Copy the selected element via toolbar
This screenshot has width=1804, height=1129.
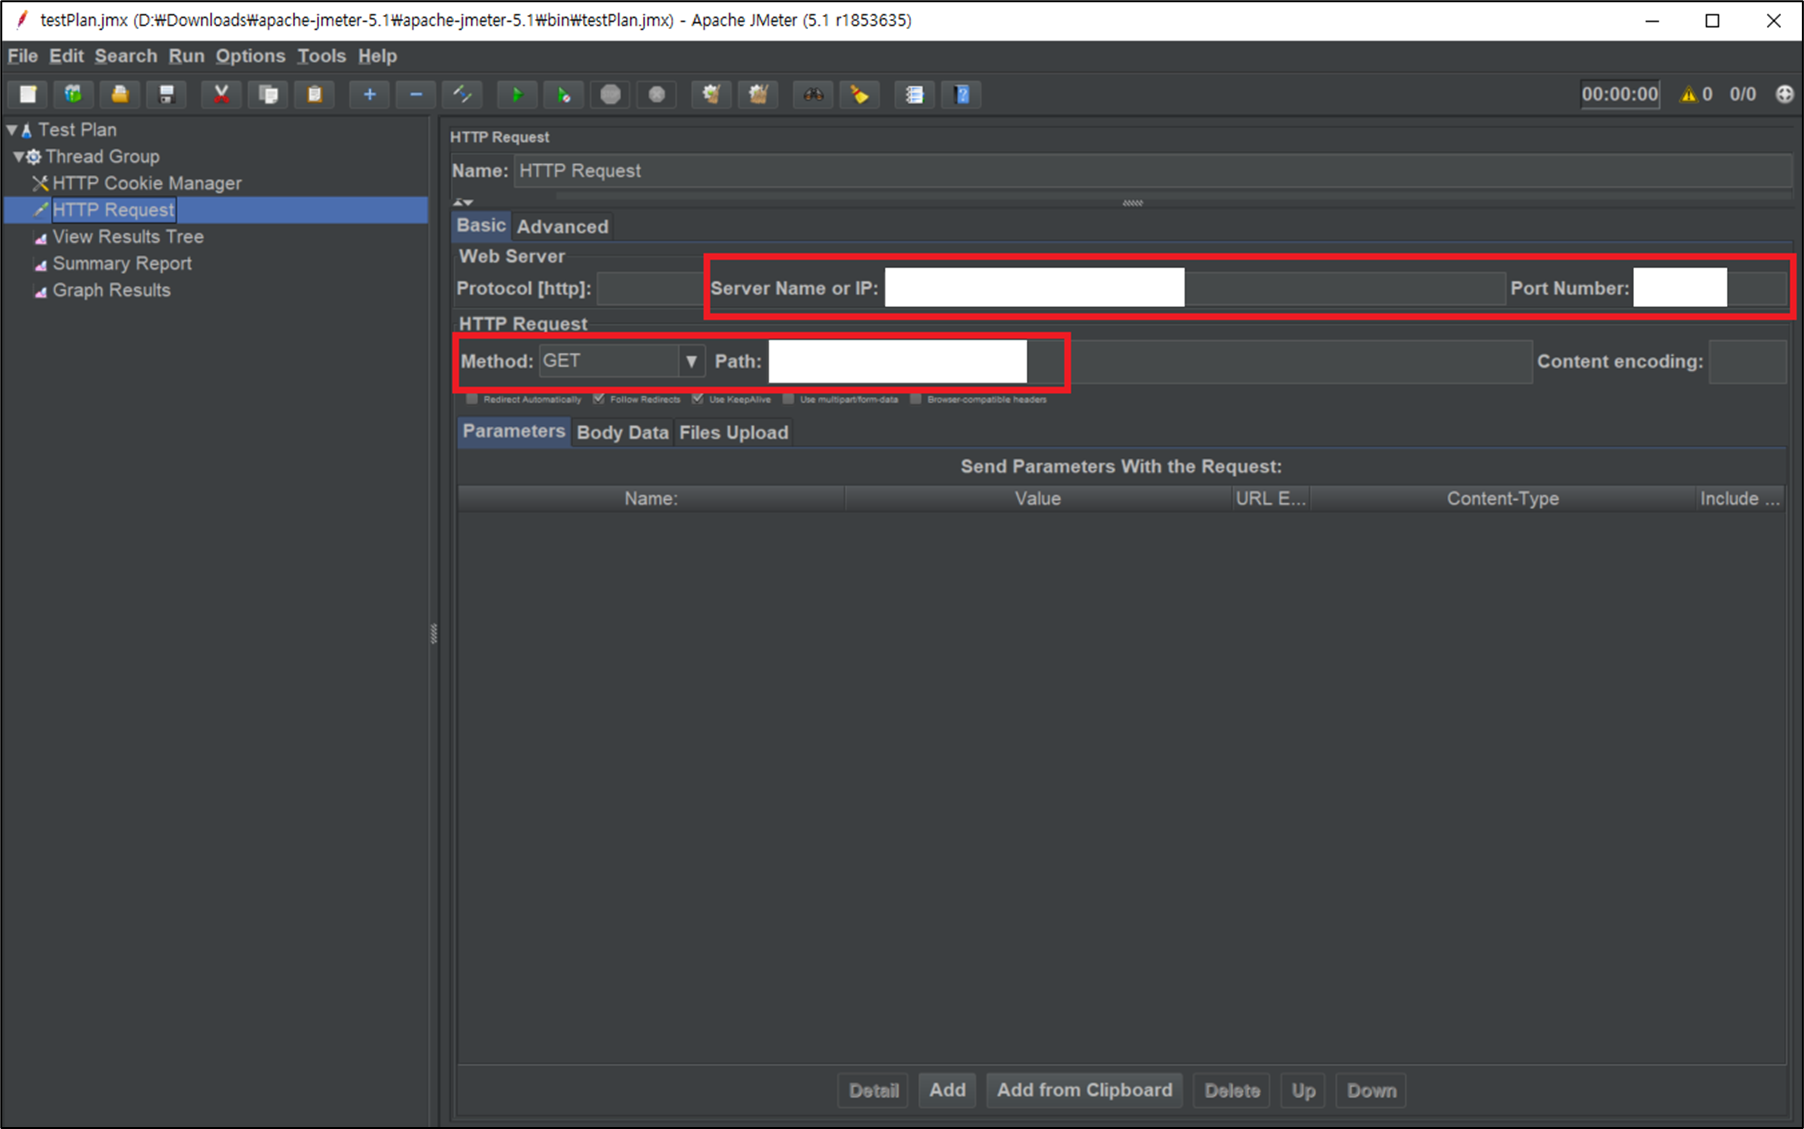(x=268, y=94)
